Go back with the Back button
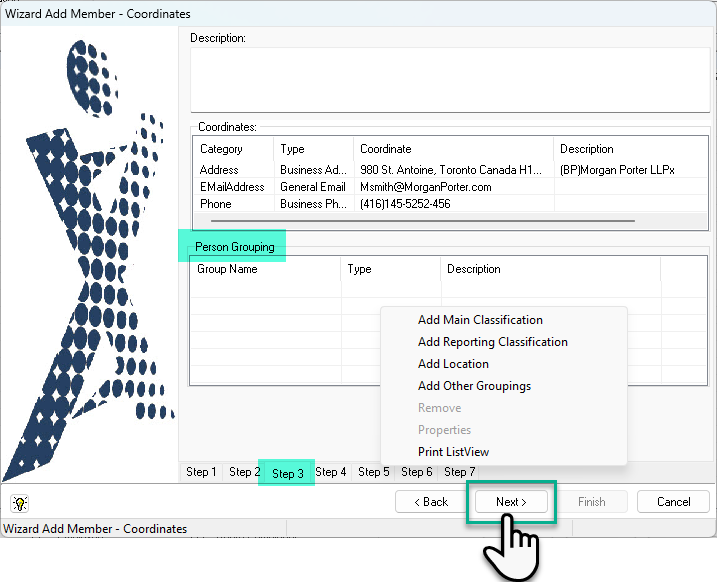 [x=431, y=502]
